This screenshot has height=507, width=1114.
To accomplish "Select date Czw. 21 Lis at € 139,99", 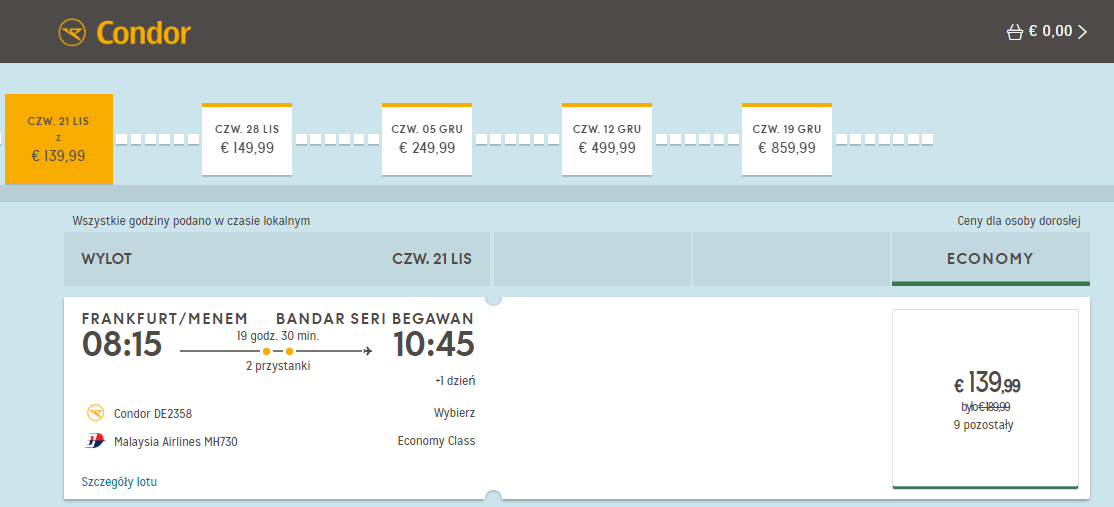I will (58, 139).
